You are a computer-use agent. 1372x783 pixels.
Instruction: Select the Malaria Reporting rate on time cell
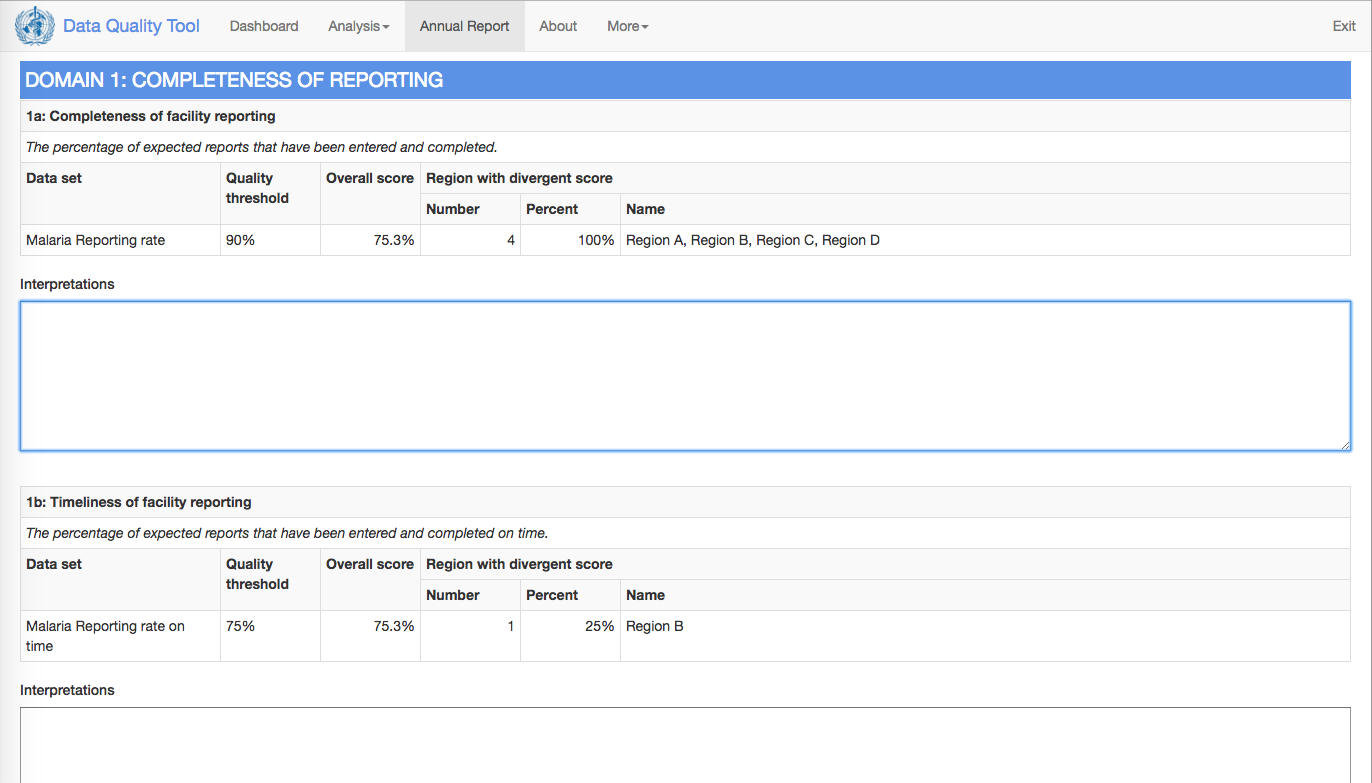pyautogui.click(x=105, y=636)
